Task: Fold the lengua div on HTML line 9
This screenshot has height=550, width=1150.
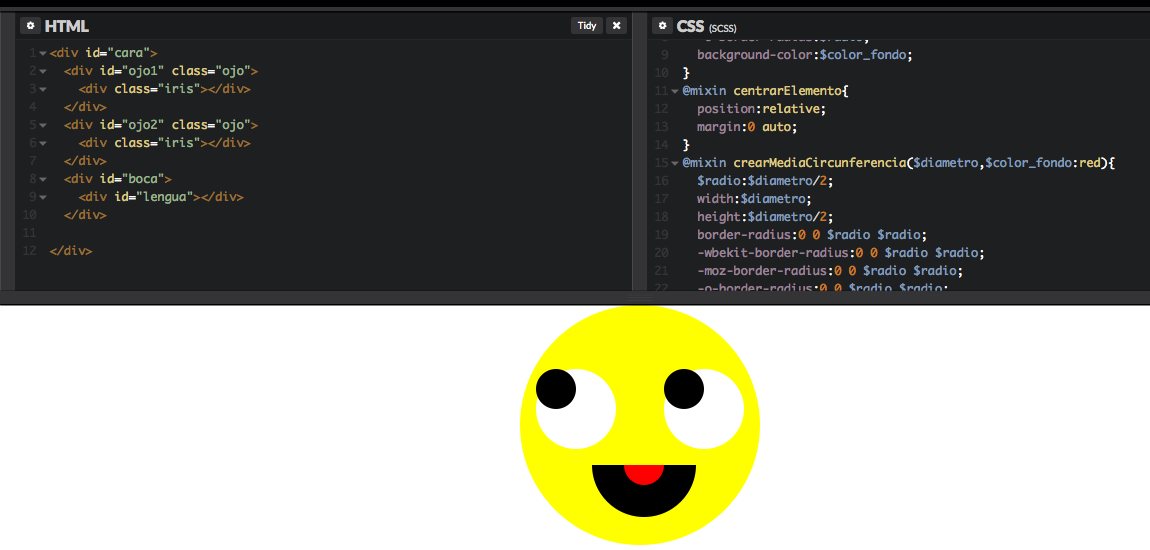Action: coord(43,197)
